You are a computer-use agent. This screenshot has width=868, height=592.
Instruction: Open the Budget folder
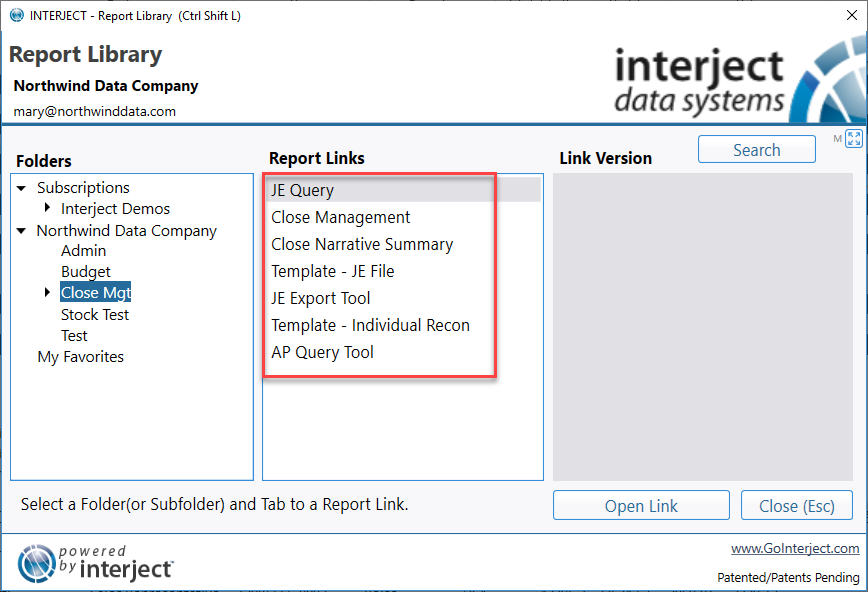coord(86,272)
